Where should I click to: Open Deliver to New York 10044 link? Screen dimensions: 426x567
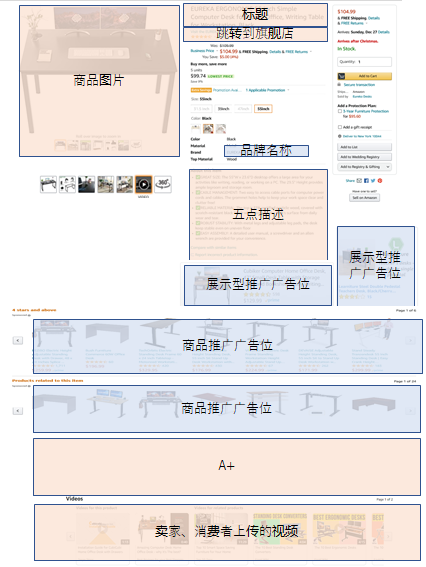click(362, 136)
